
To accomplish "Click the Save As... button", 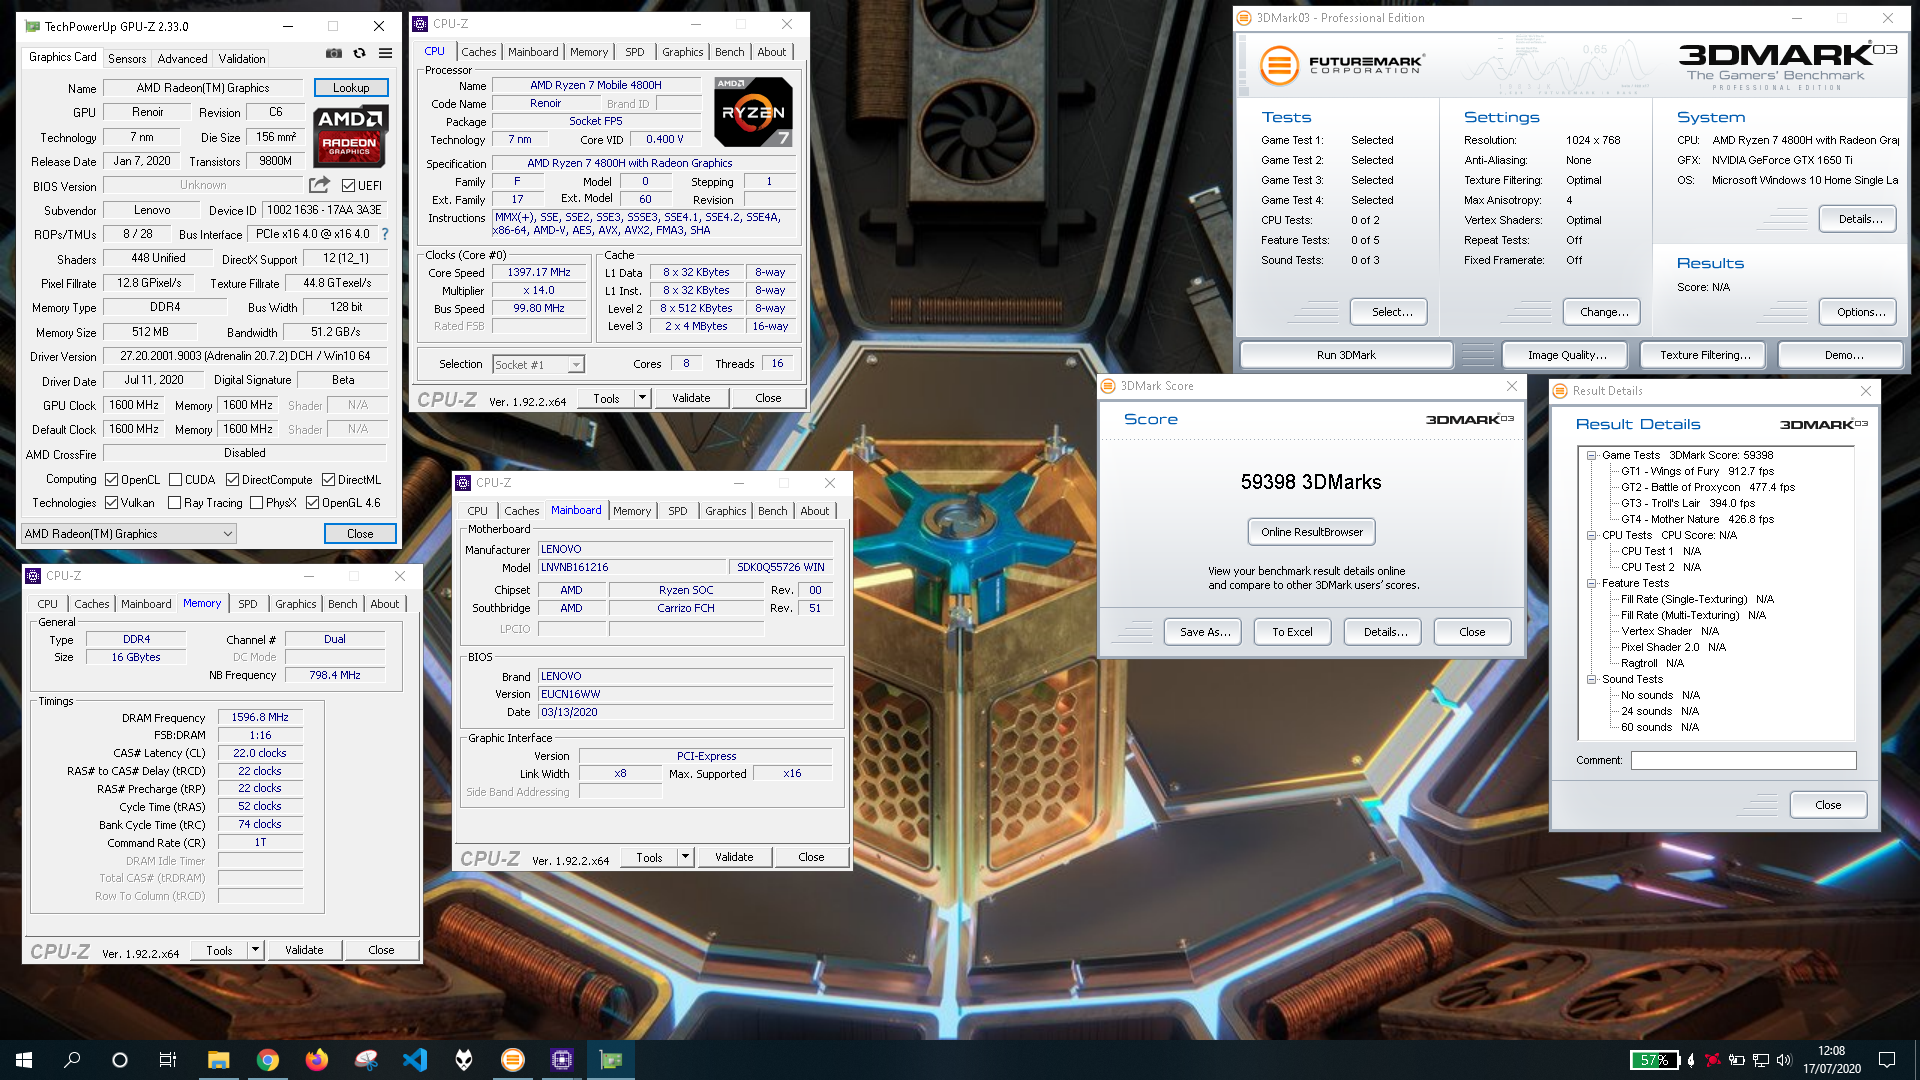I will pos(1203,632).
